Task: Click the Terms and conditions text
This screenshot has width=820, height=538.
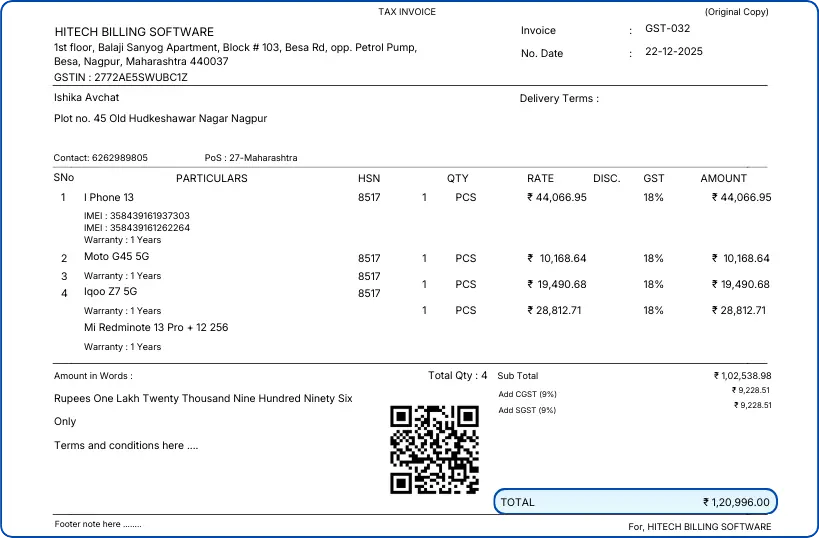Action: click(x=126, y=446)
